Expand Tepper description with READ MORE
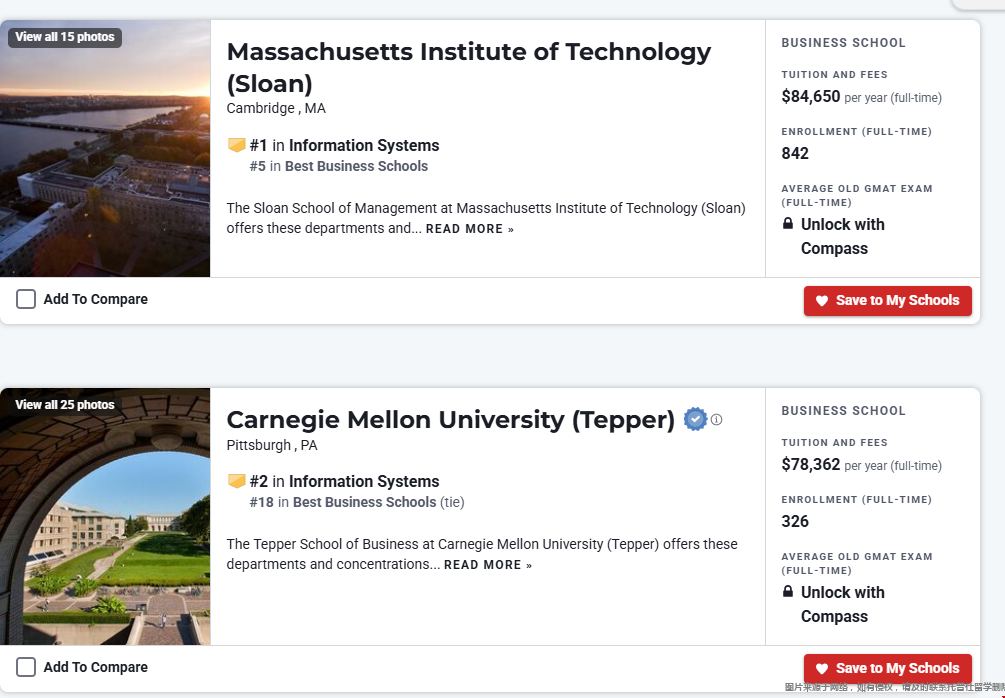 click(487, 565)
